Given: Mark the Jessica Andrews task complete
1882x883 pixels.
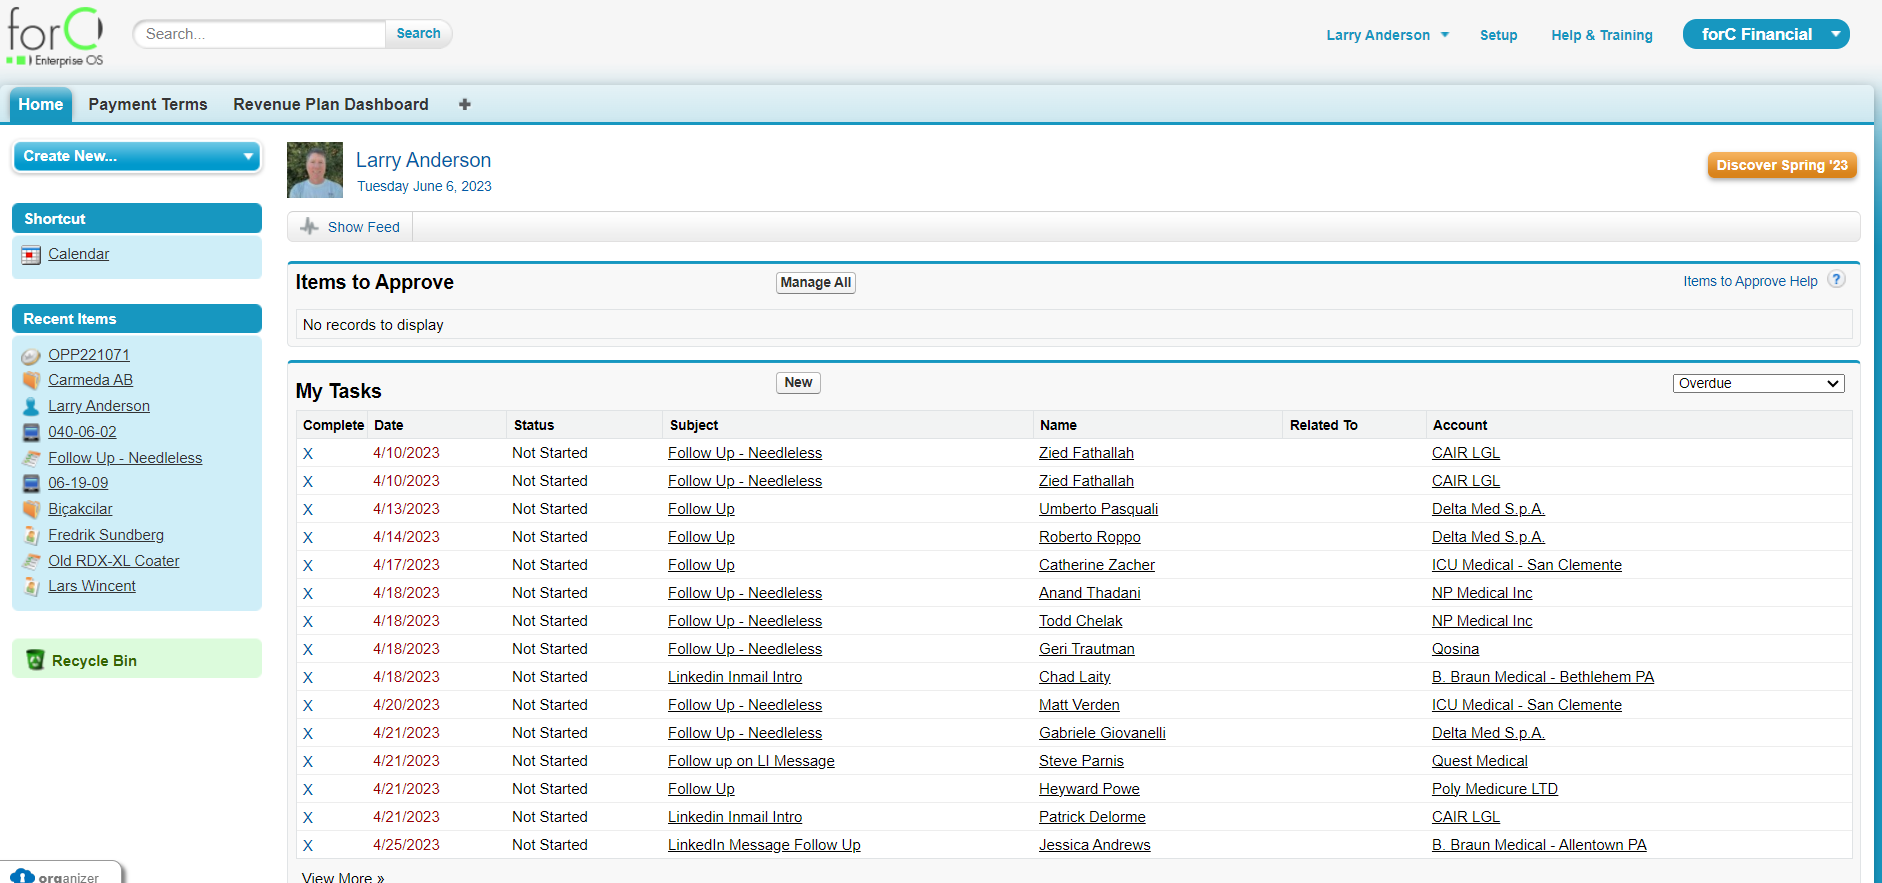Looking at the screenshot, I should (308, 846).
